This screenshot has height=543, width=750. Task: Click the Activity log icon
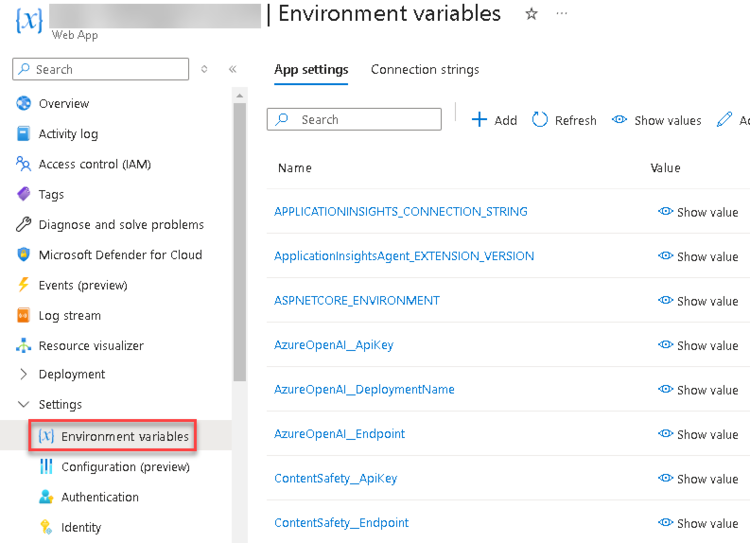[x=23, y=133]
